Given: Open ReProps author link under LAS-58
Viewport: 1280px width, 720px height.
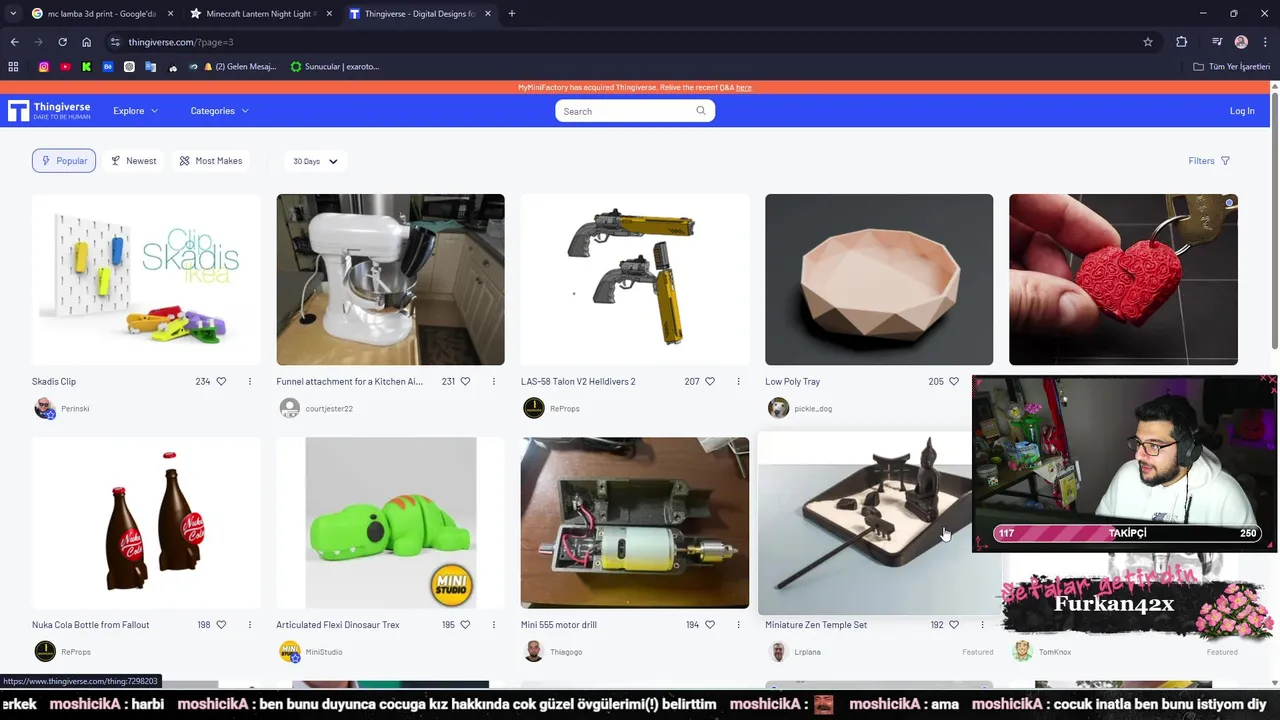Looking at the screenshot, I should point(565,408).
